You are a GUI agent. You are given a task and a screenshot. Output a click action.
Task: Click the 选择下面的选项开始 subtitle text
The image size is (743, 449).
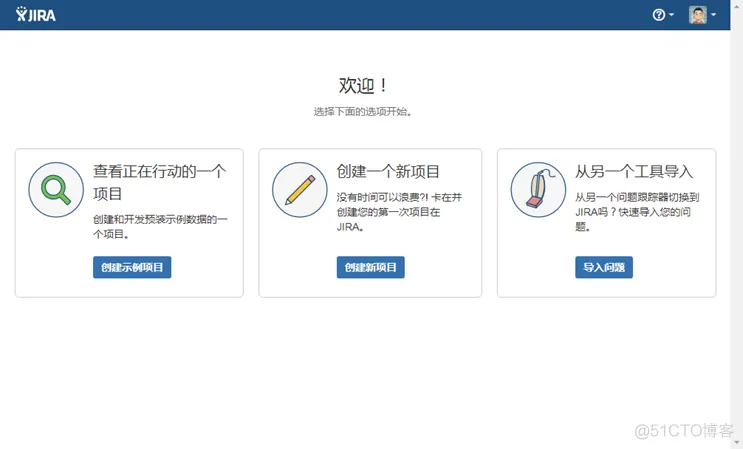(363, 112)
